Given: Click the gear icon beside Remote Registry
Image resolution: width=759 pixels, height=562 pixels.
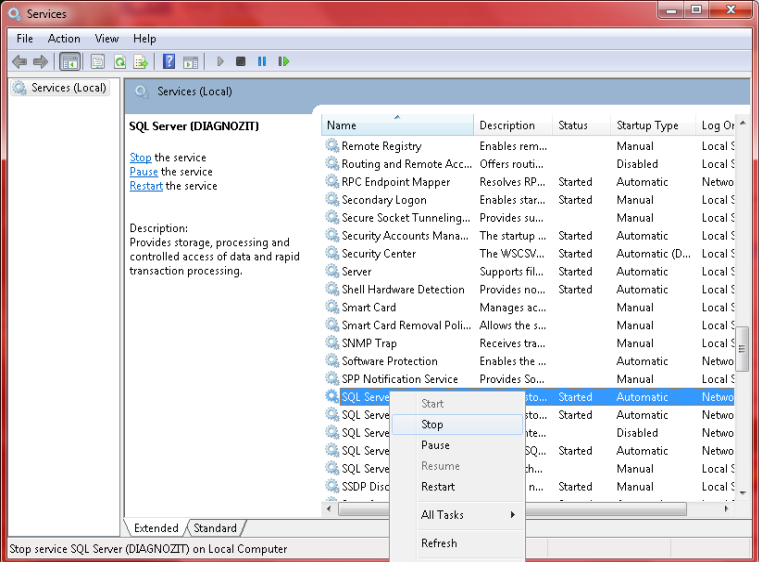Looking at the screenshot, I should [x=332, y=145].
